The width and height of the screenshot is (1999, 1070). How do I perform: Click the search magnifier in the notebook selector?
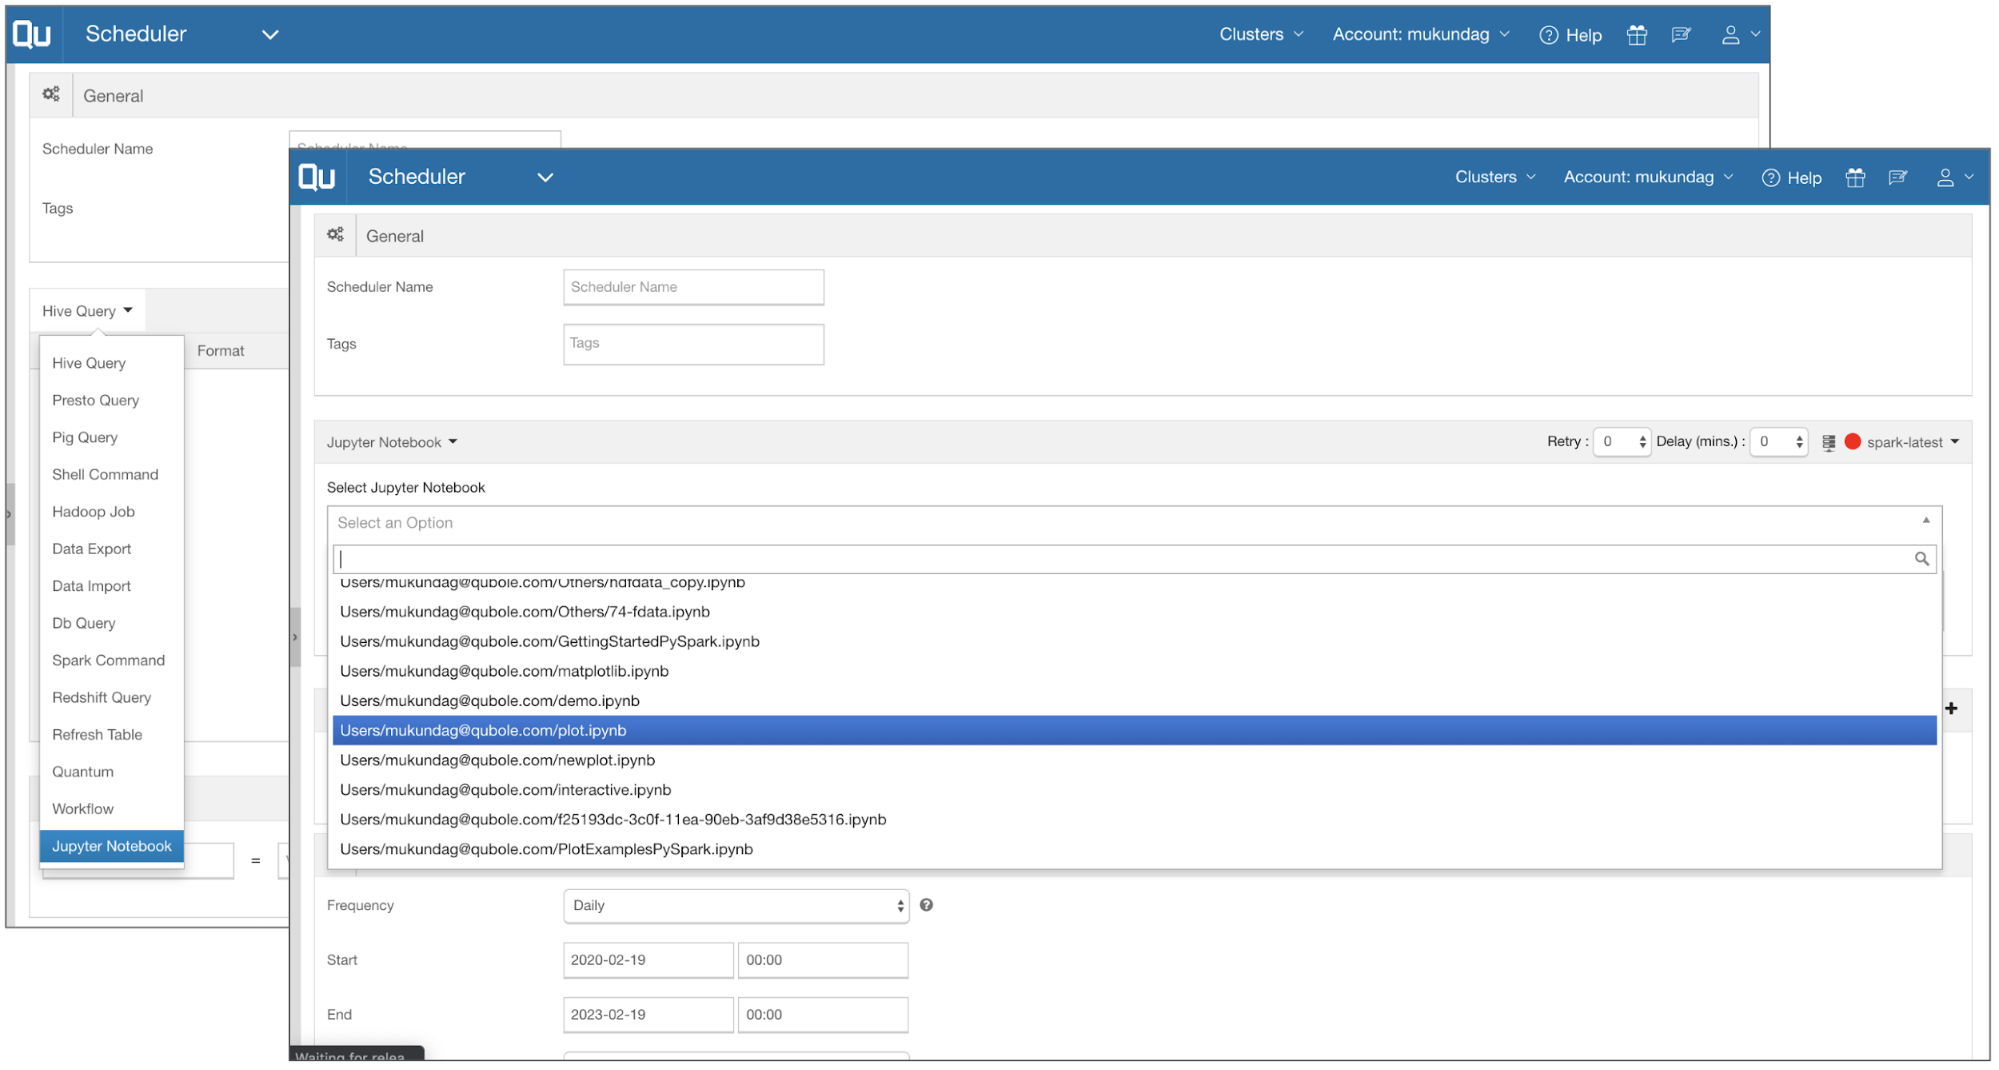[x=1921, y=558]
